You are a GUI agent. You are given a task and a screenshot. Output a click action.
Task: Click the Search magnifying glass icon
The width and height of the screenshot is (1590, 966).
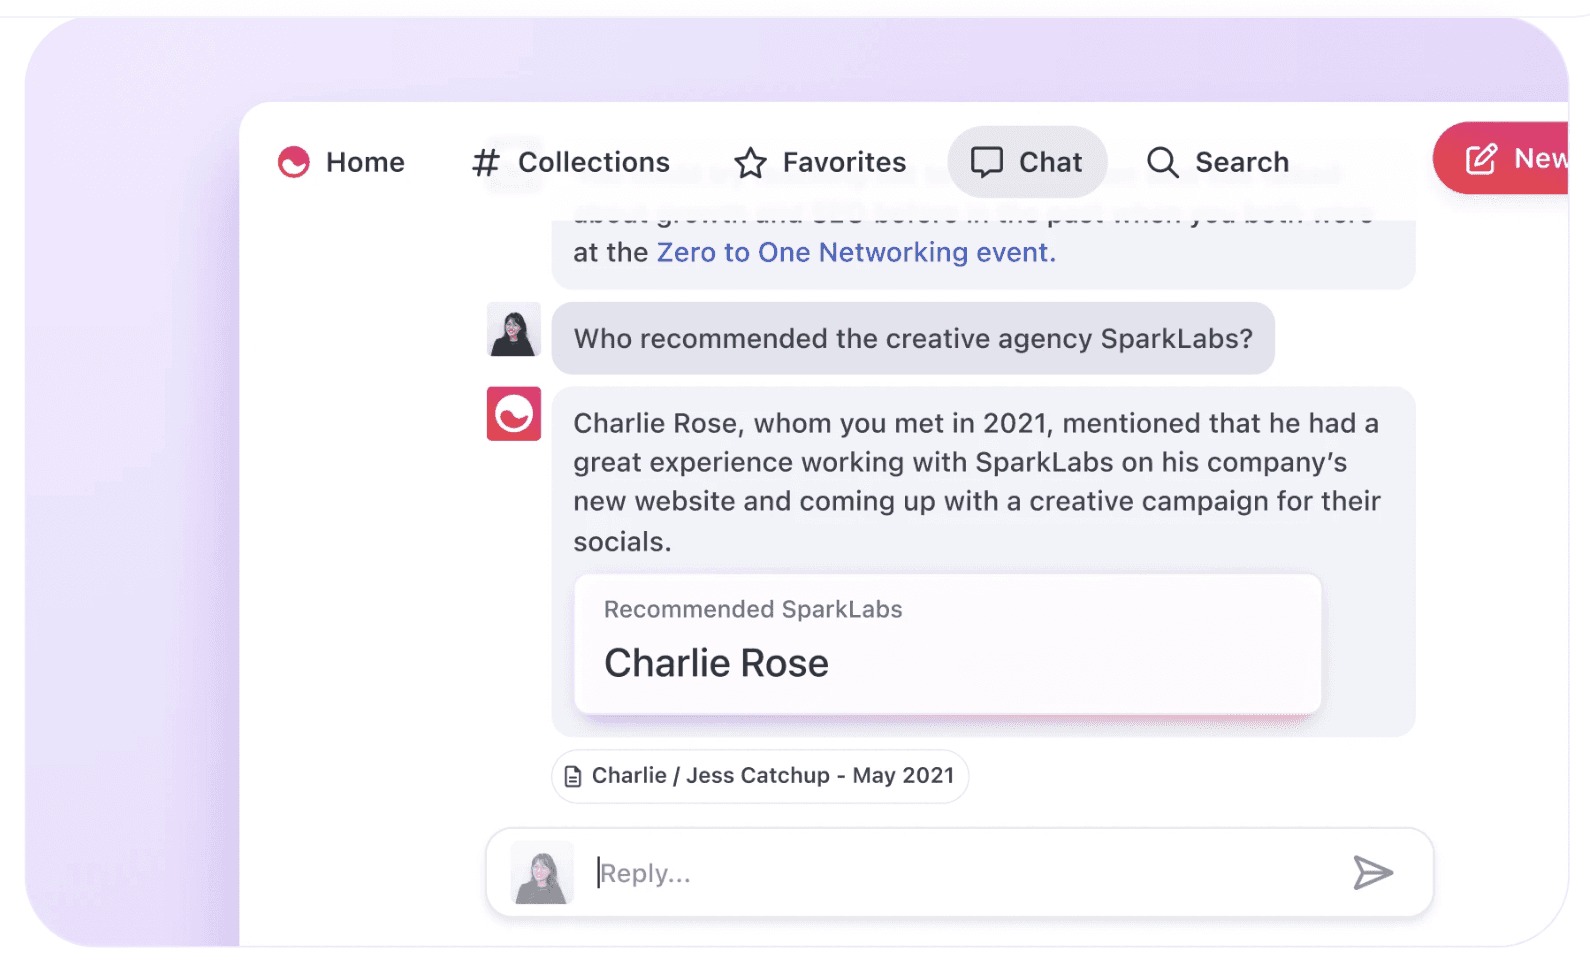tap(1162, 162)
